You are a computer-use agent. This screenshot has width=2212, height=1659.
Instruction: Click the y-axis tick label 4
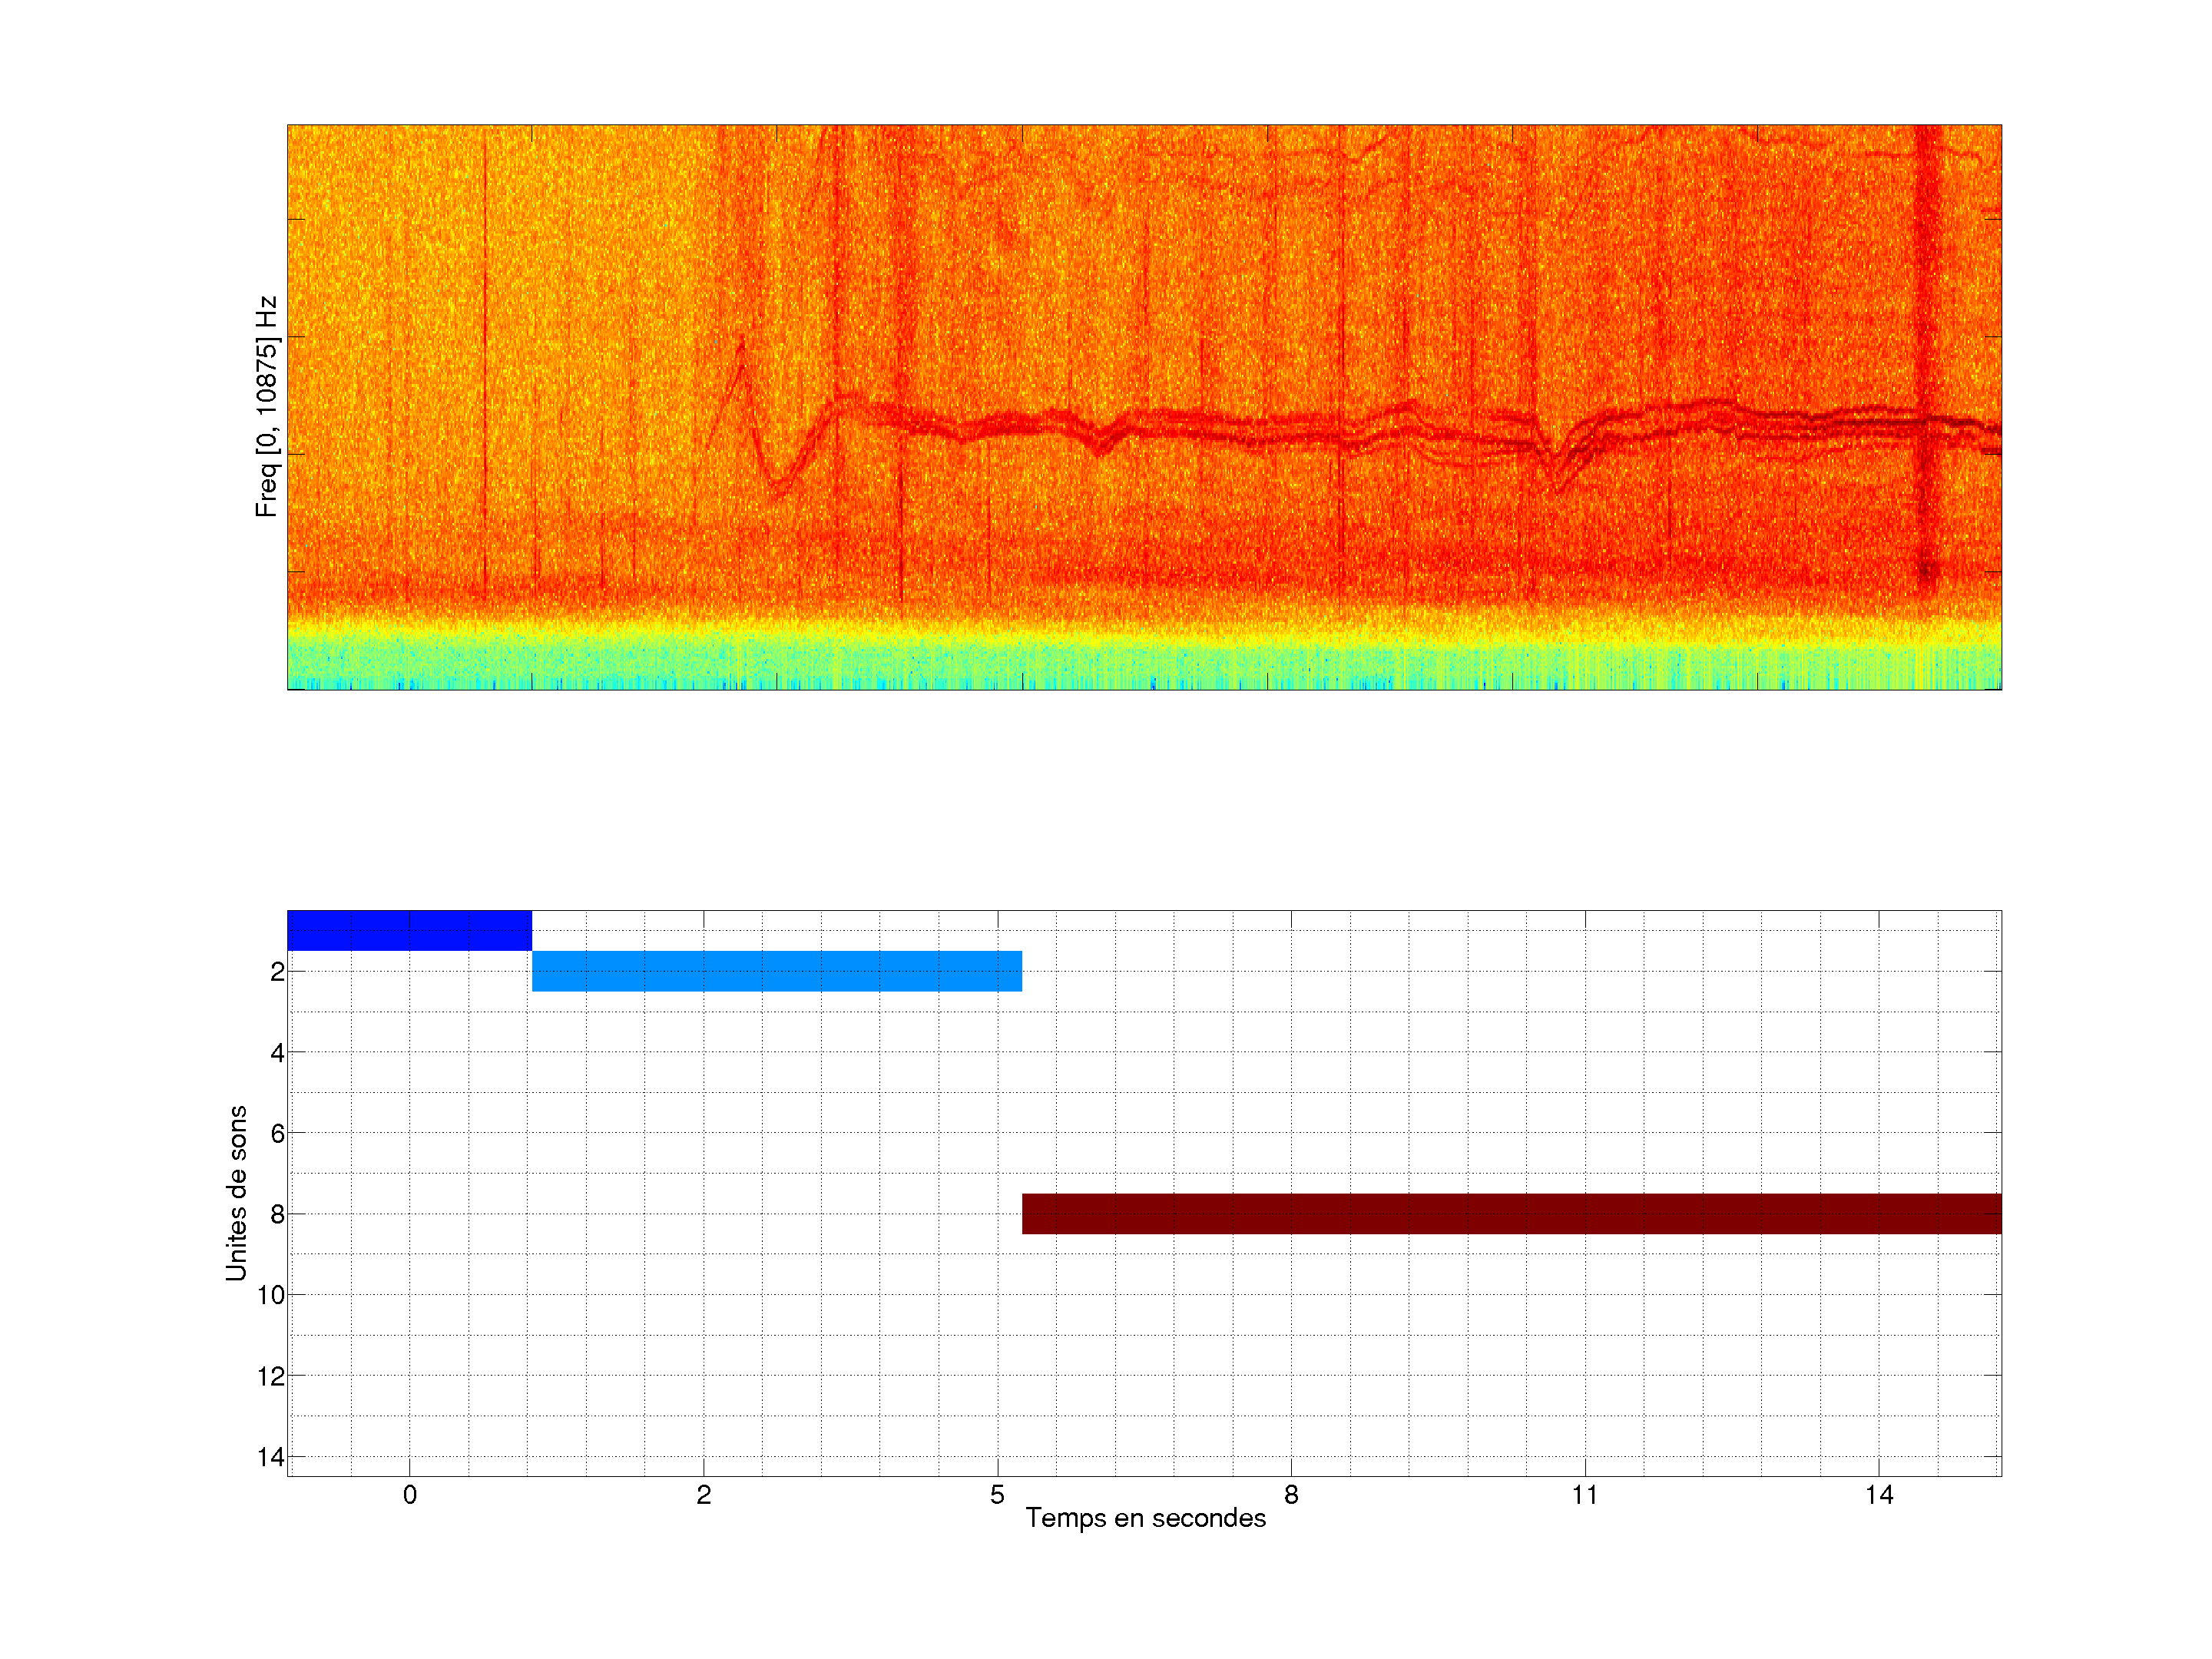coord(277,1053)
